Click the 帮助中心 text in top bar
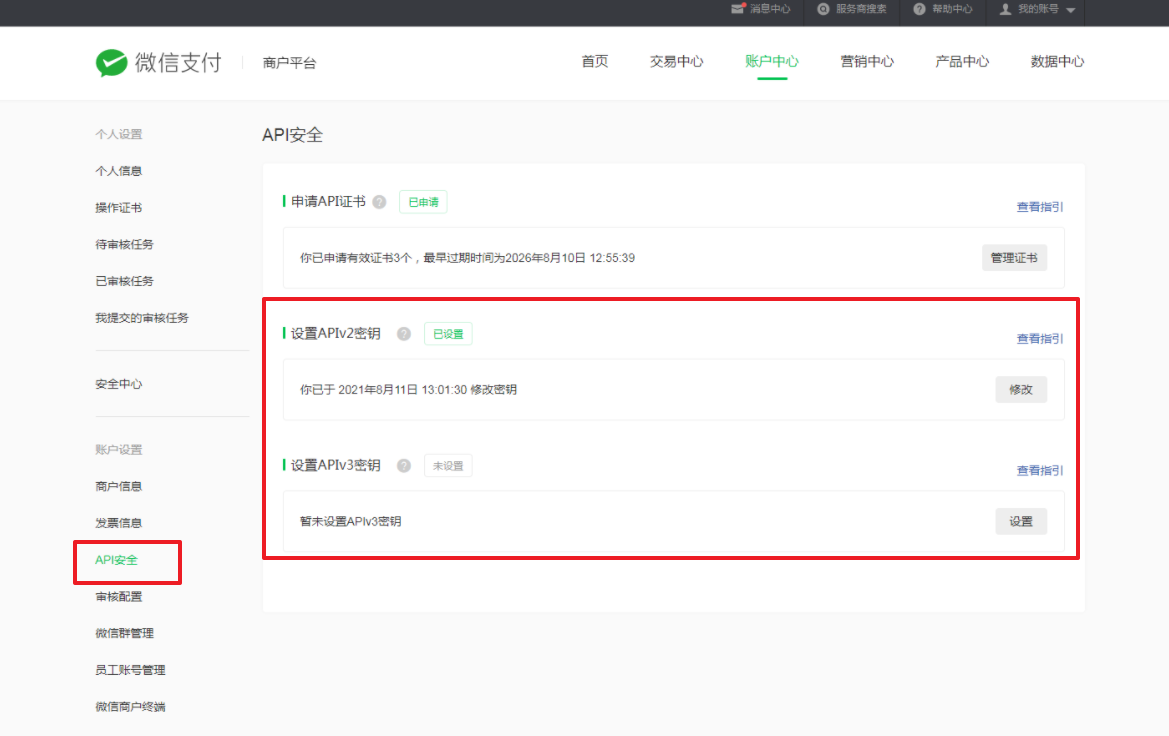1169x736 pixels. pos(952,9)
